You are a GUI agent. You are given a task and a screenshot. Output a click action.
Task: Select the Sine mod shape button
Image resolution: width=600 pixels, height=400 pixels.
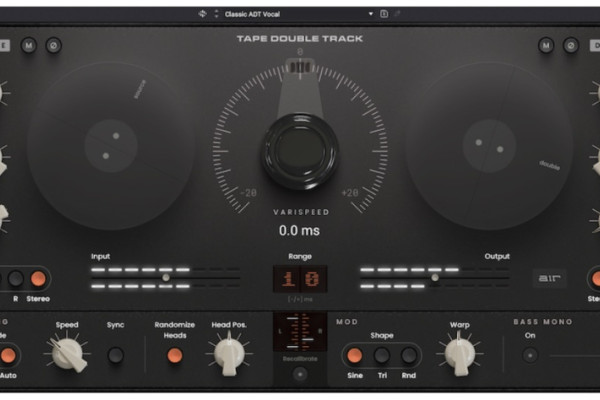coord(355,355)
